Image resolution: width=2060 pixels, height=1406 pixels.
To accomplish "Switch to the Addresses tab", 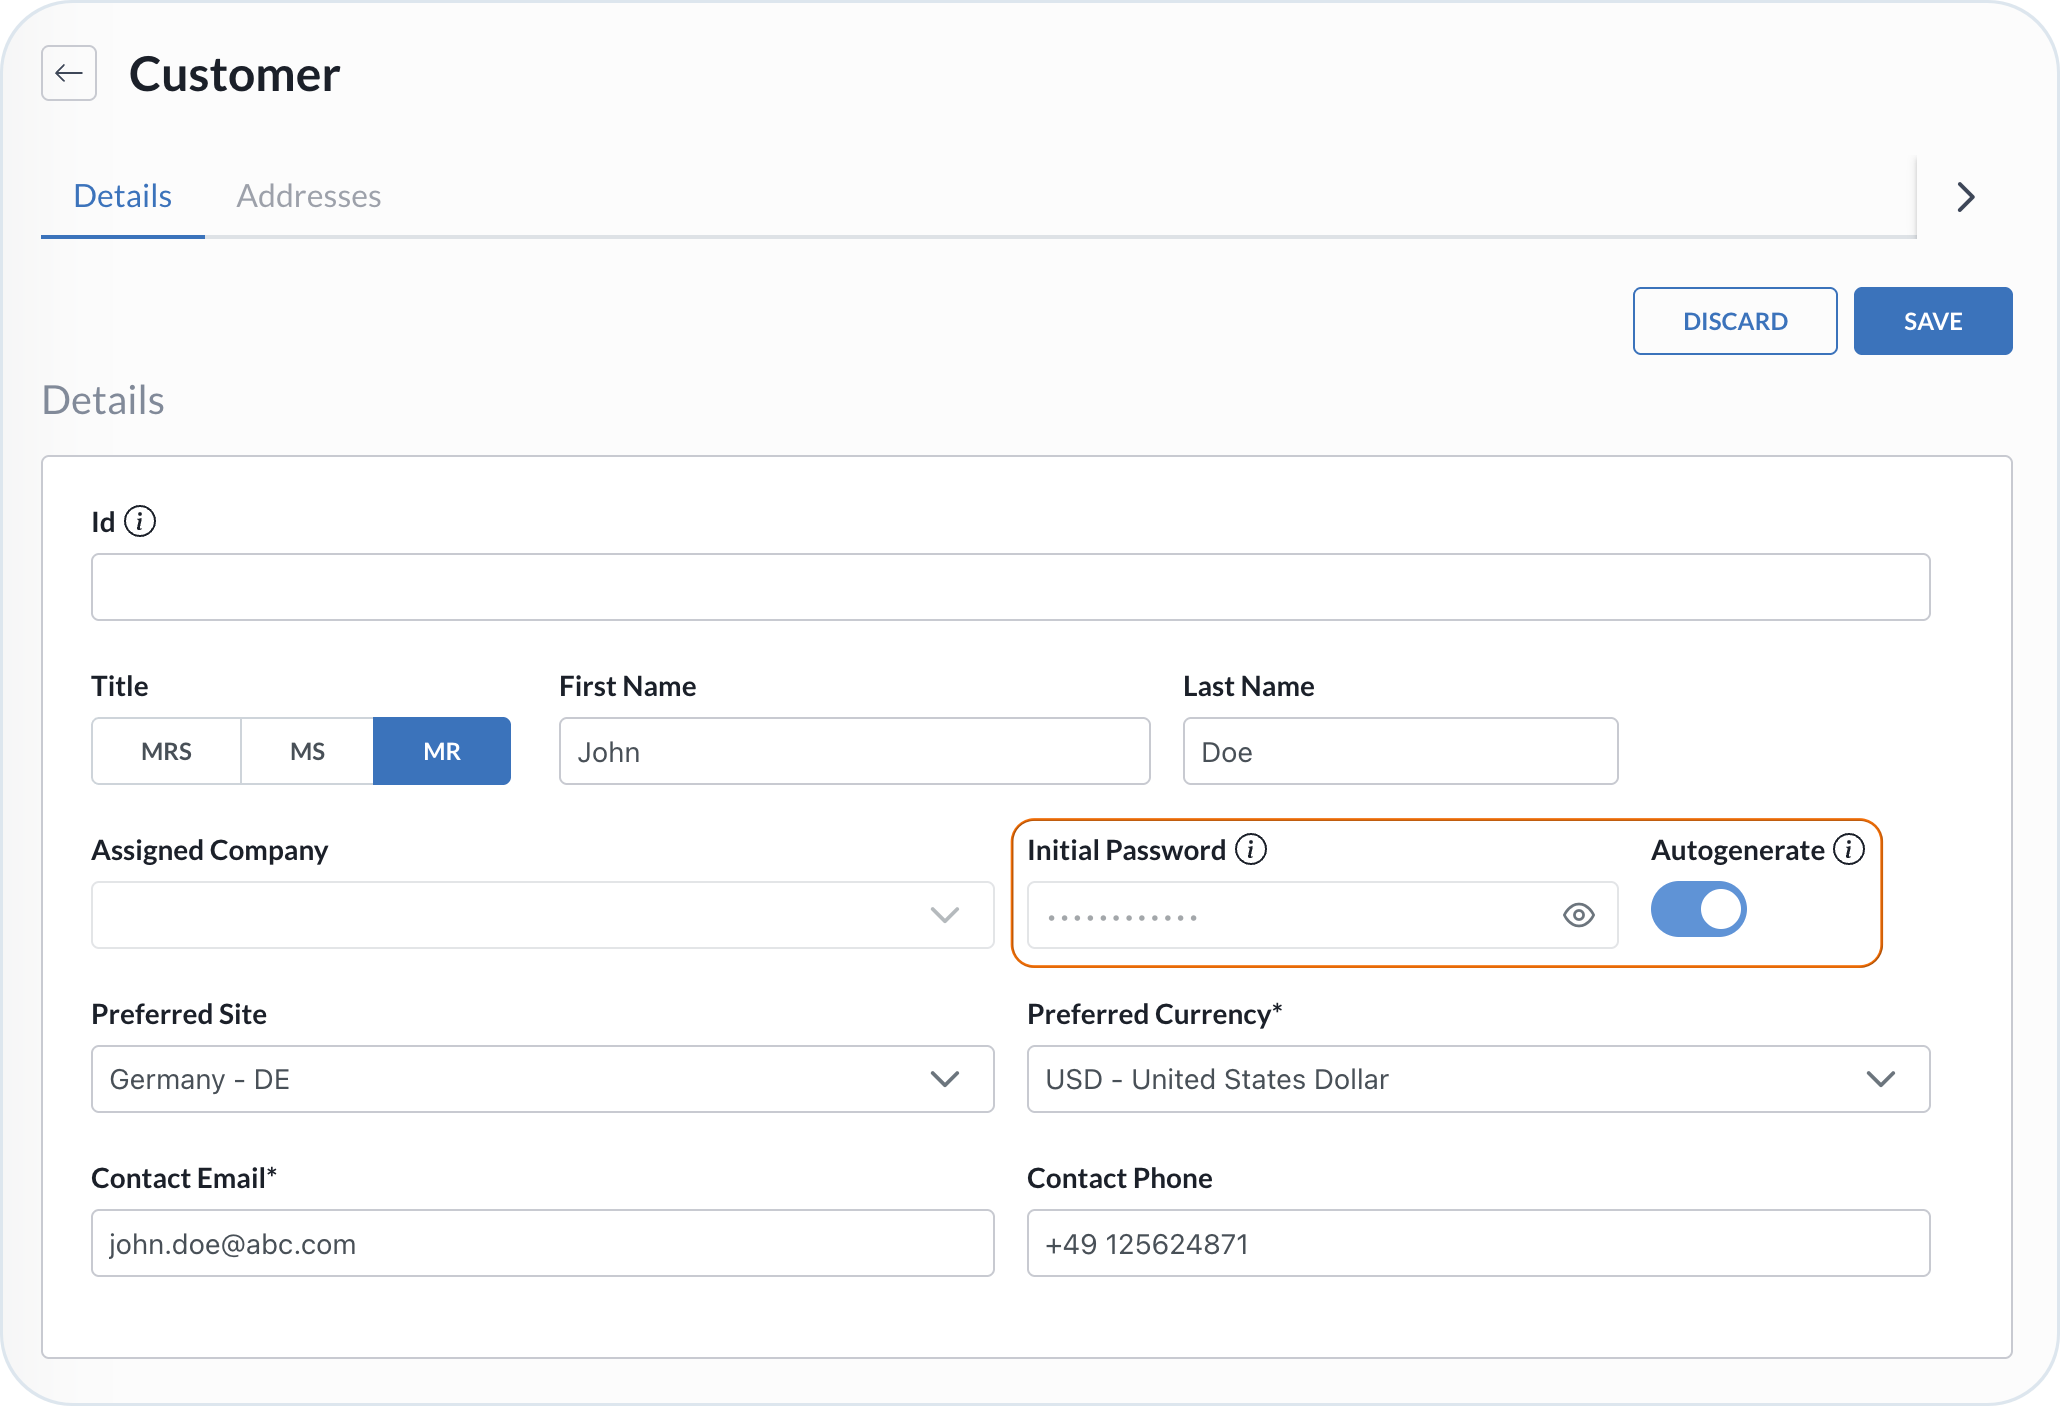I will click(308, 196).
